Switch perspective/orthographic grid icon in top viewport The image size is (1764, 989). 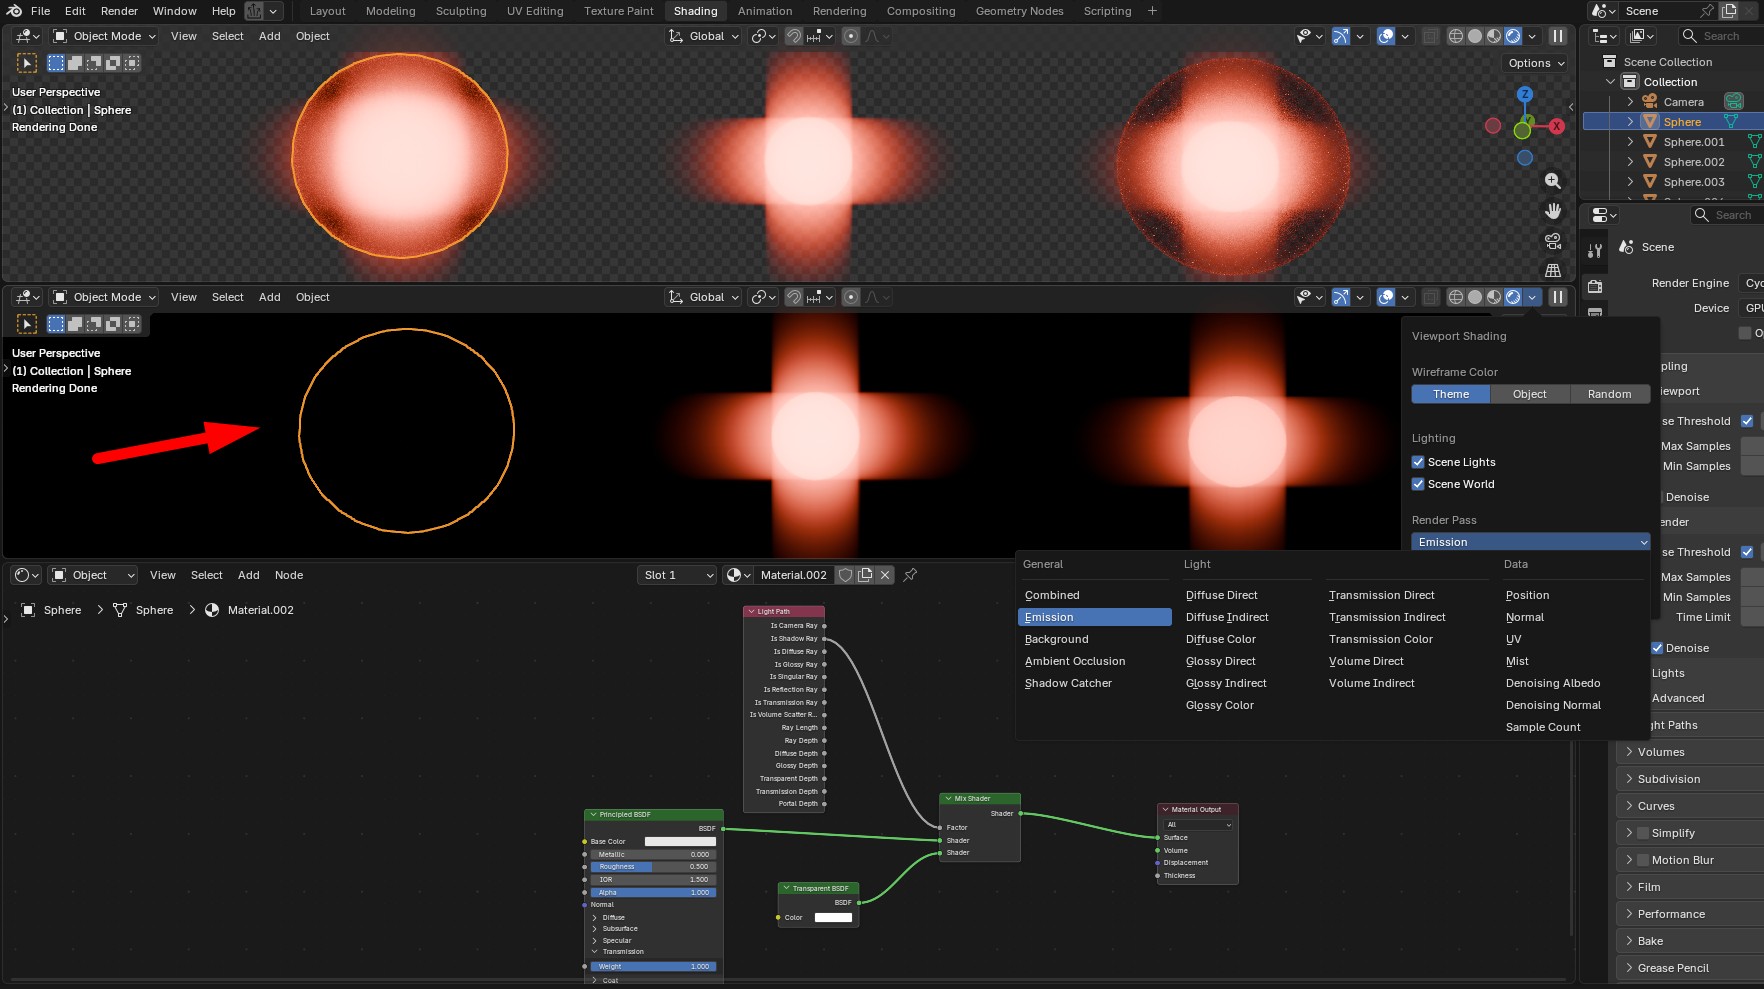1553,270
